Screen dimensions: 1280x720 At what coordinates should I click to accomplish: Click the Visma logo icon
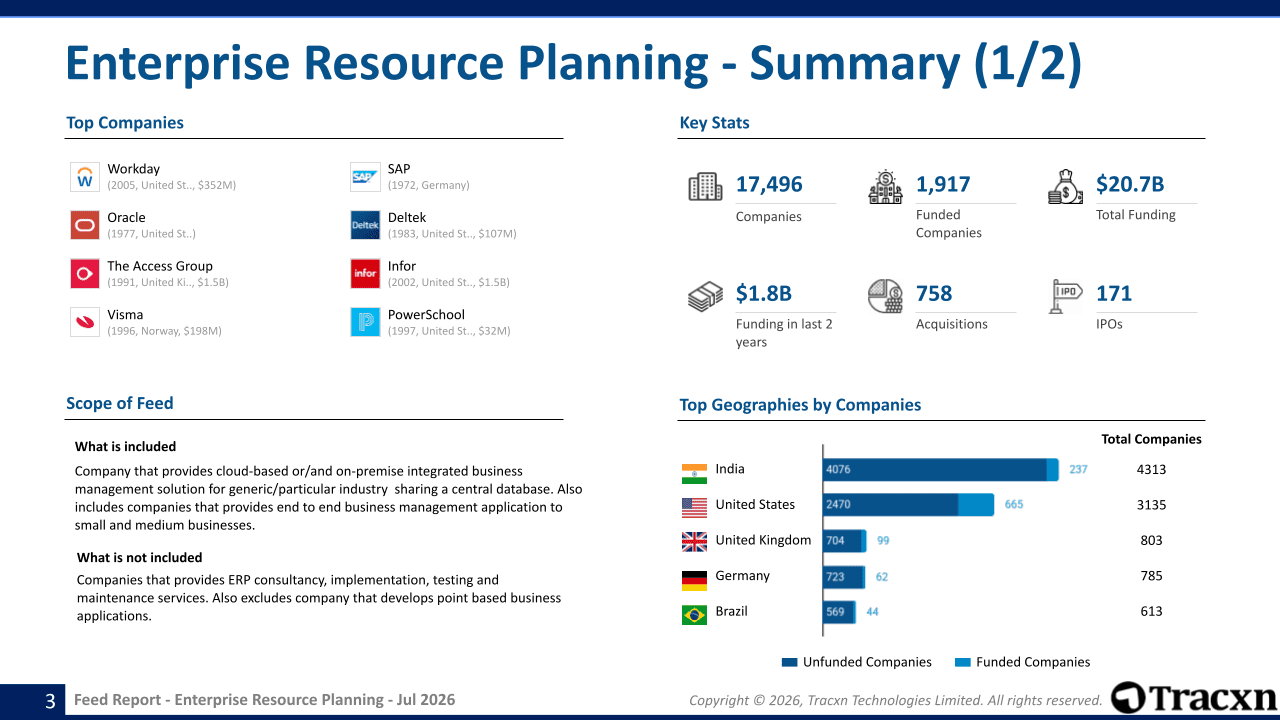click(x=85, y=322)
